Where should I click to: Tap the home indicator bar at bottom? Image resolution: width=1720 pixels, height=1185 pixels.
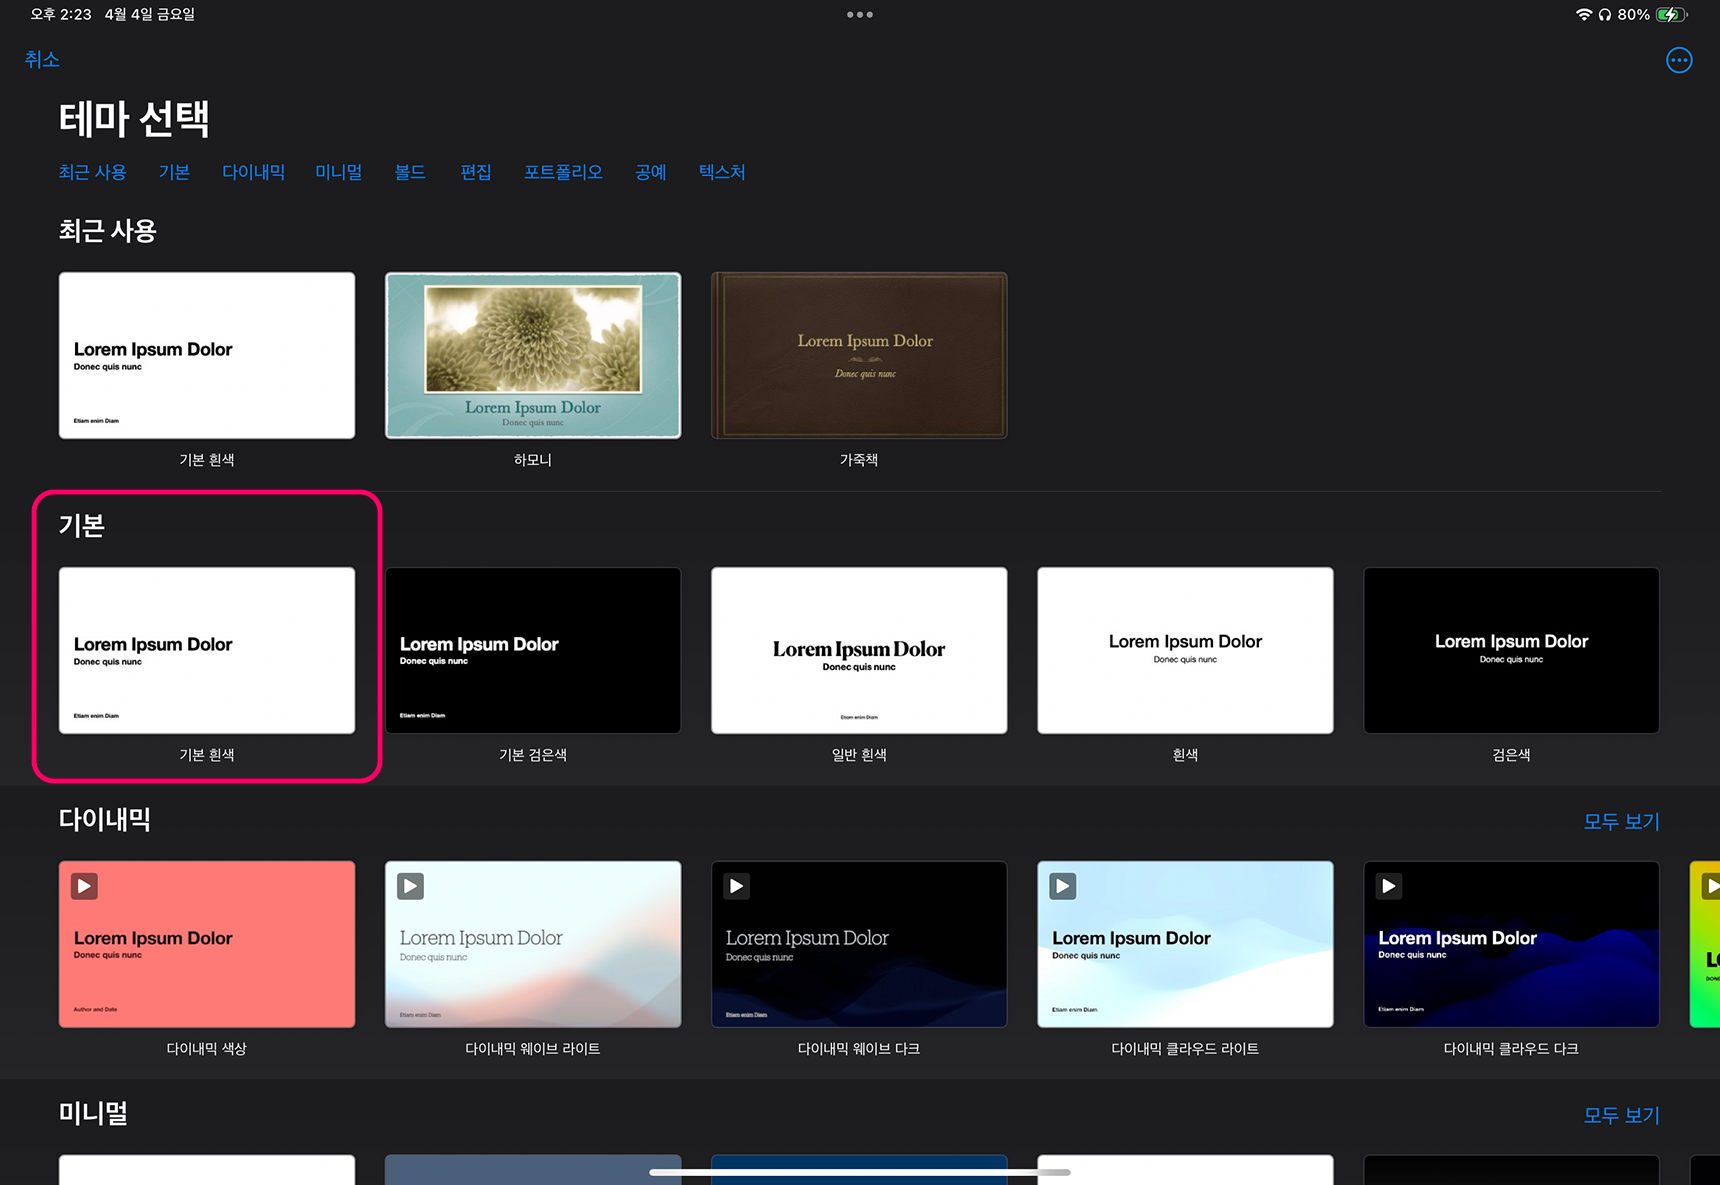coord(860,1172)
